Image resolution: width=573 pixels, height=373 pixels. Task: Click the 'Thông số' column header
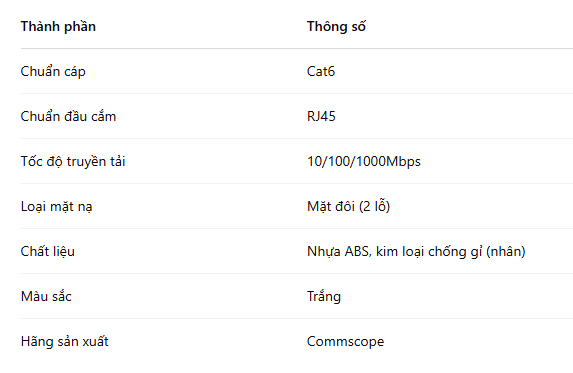click(x=336, y=27)
